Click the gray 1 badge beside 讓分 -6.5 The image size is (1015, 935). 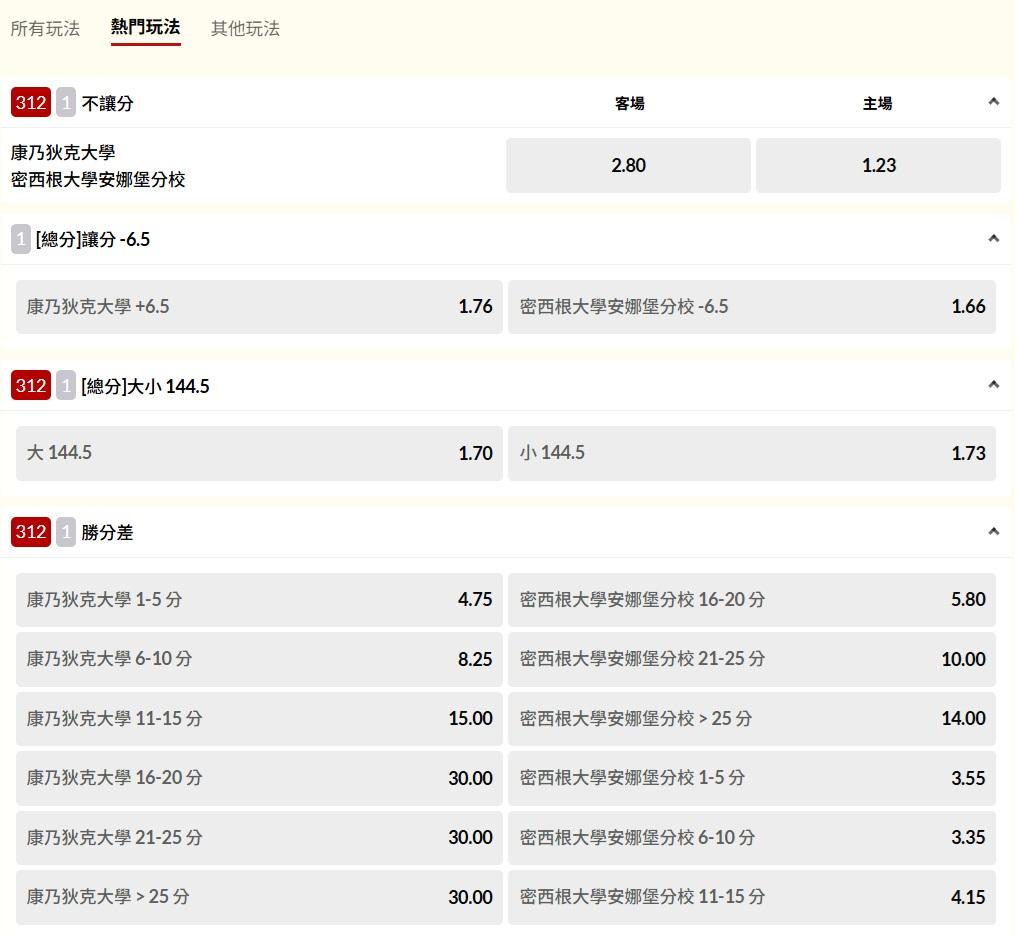pyautogui.click(x=21, y=240)
